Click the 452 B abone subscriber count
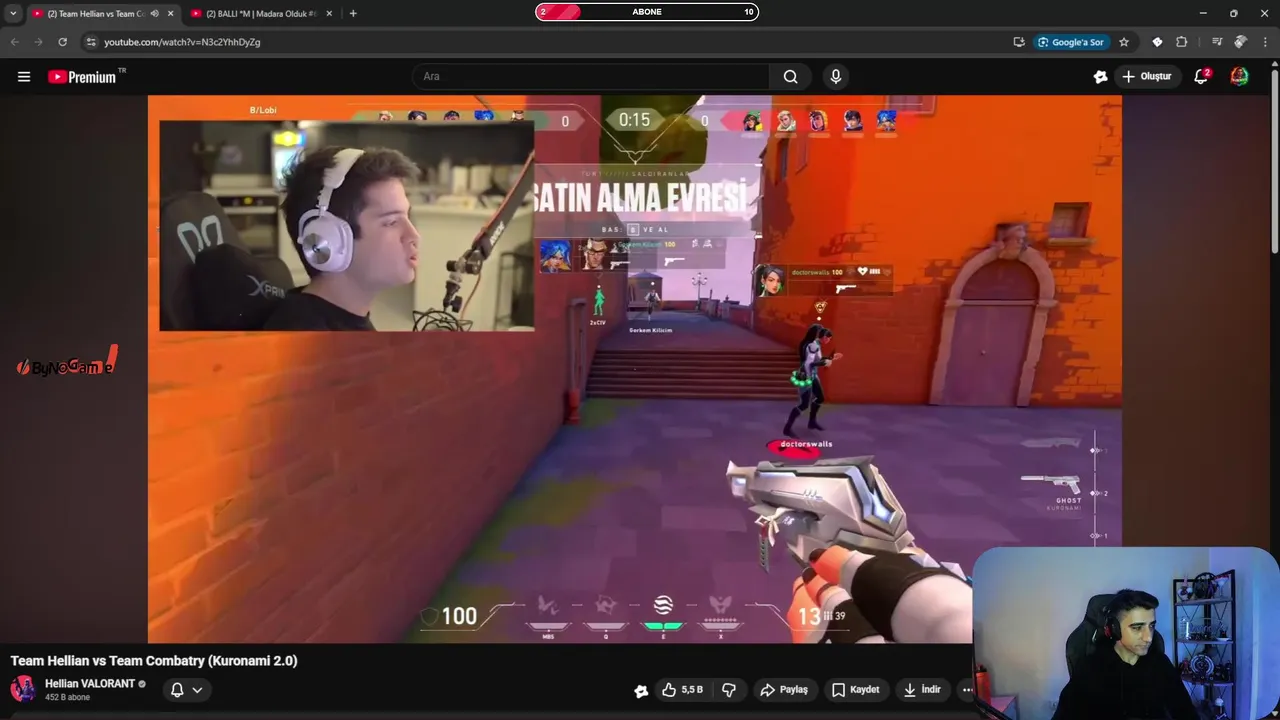 [67, 697]
